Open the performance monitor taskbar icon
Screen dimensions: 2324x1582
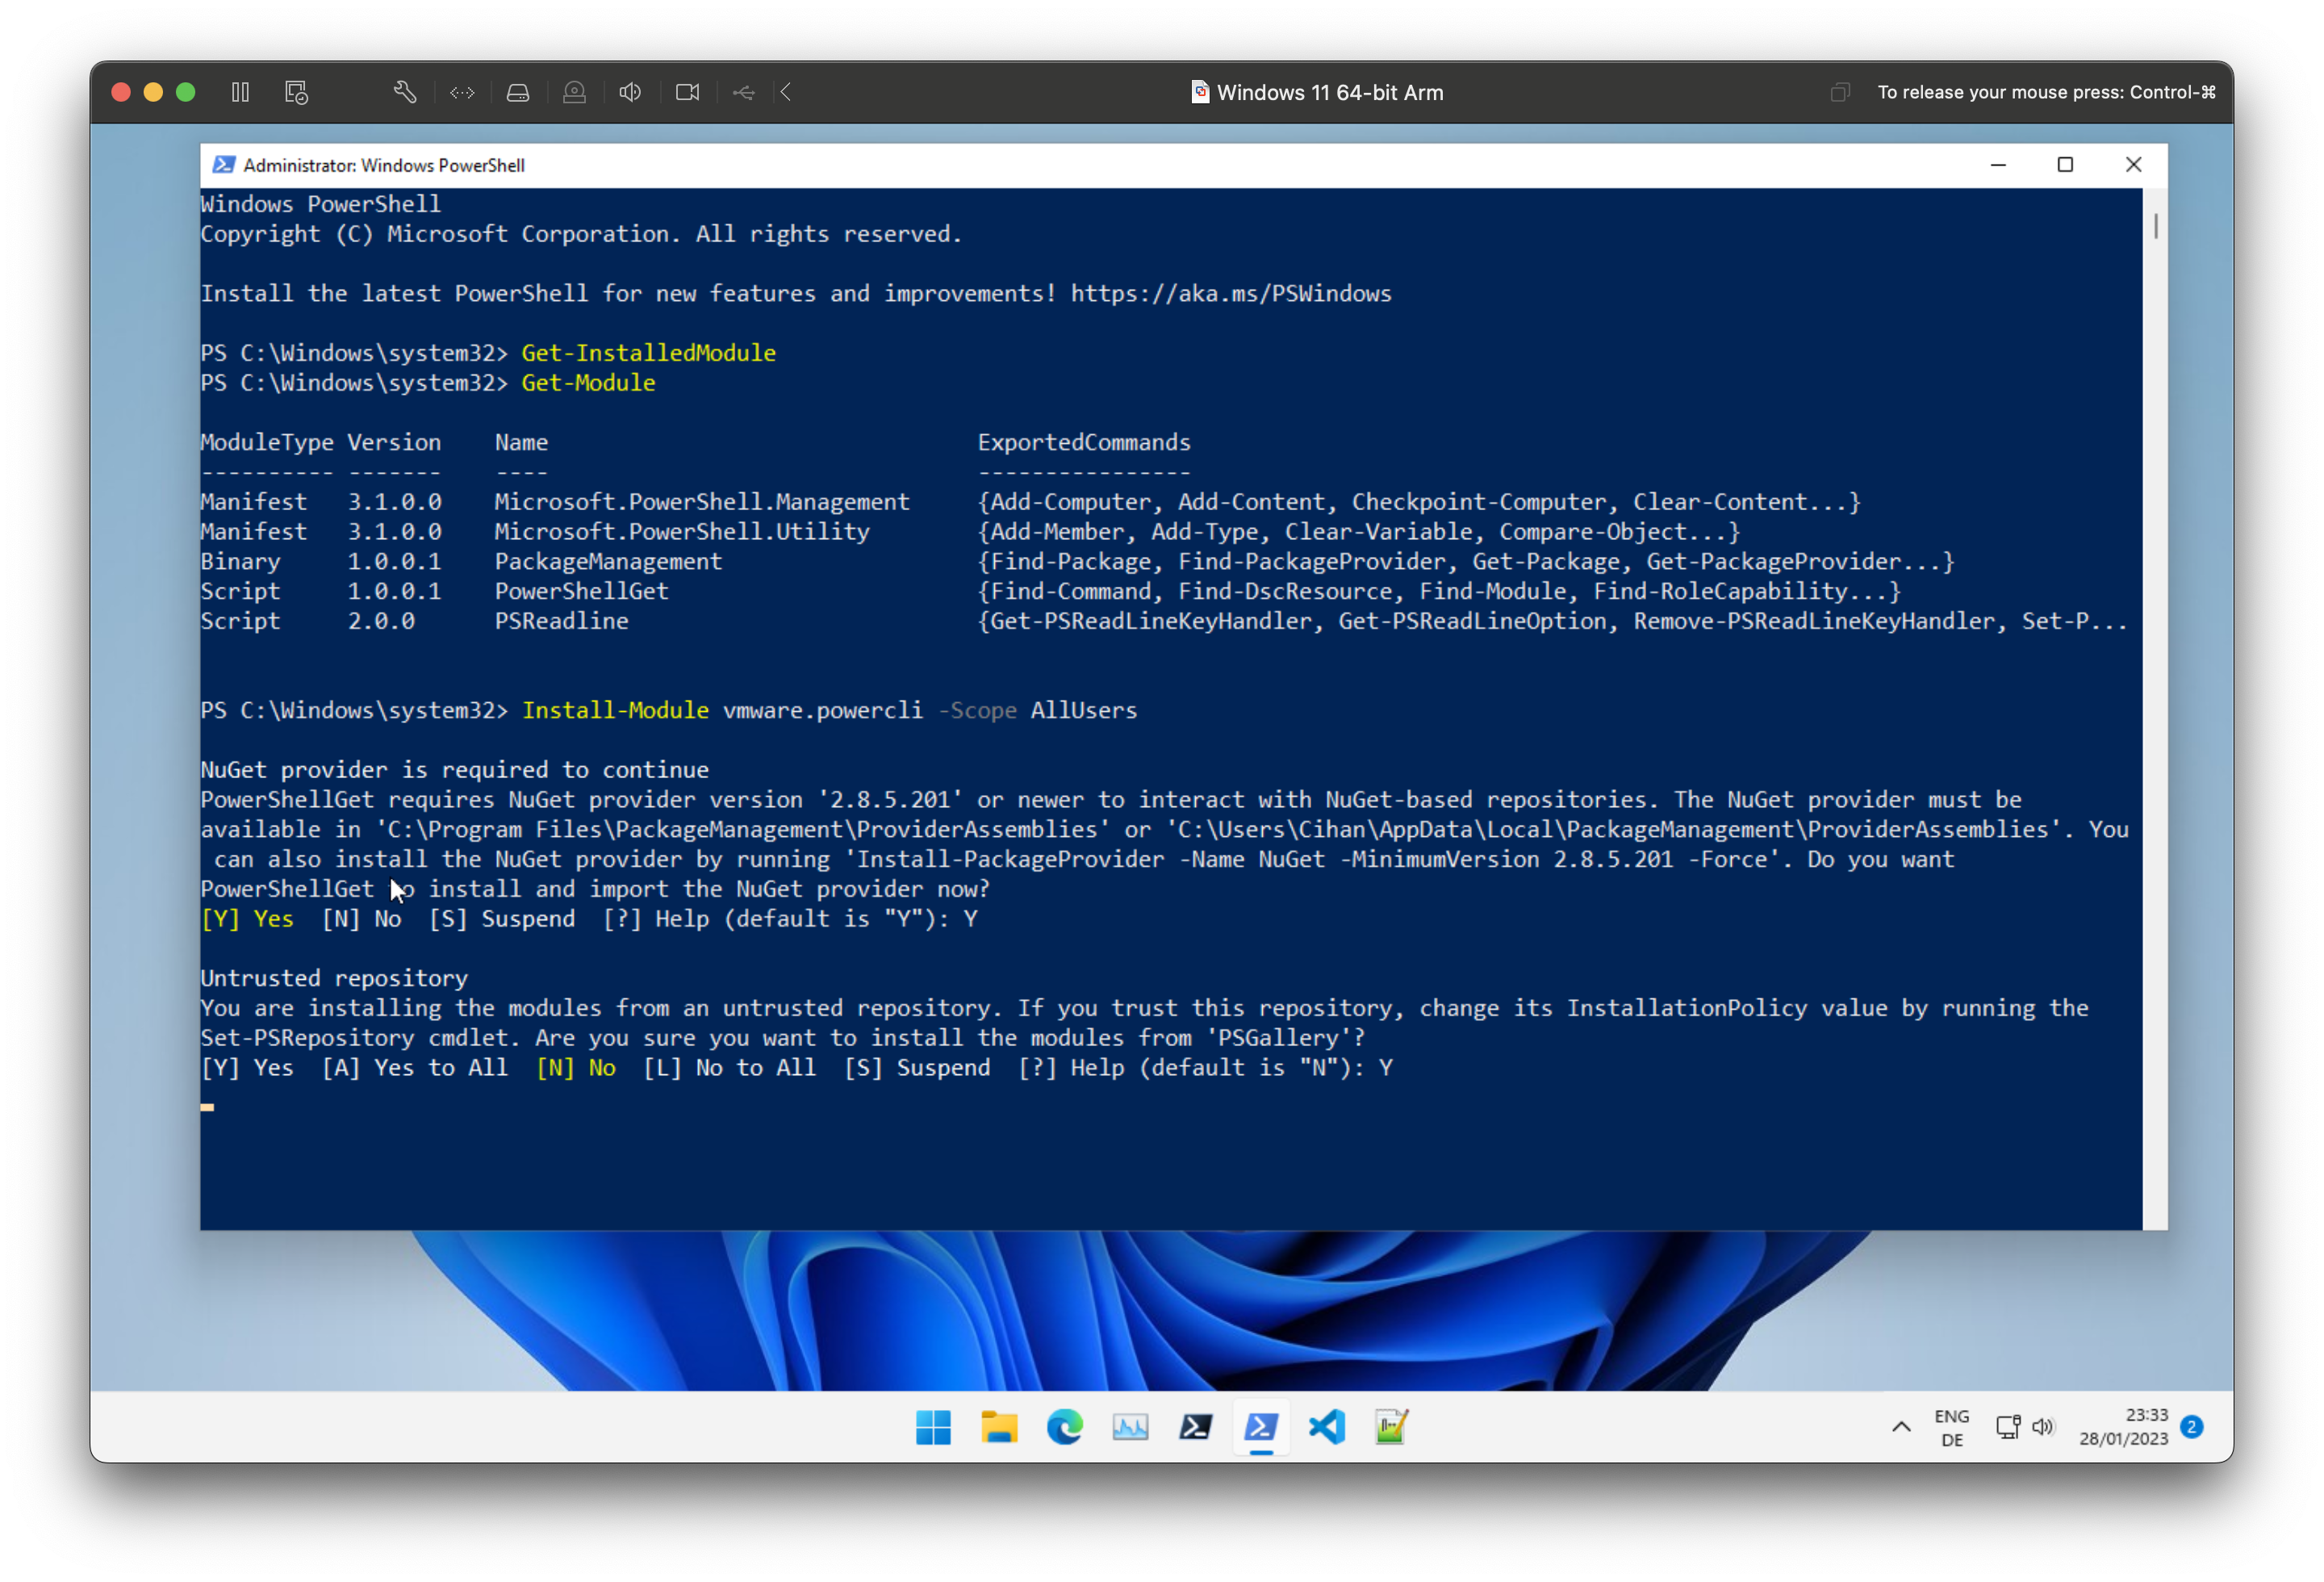click(1130, 1427)
